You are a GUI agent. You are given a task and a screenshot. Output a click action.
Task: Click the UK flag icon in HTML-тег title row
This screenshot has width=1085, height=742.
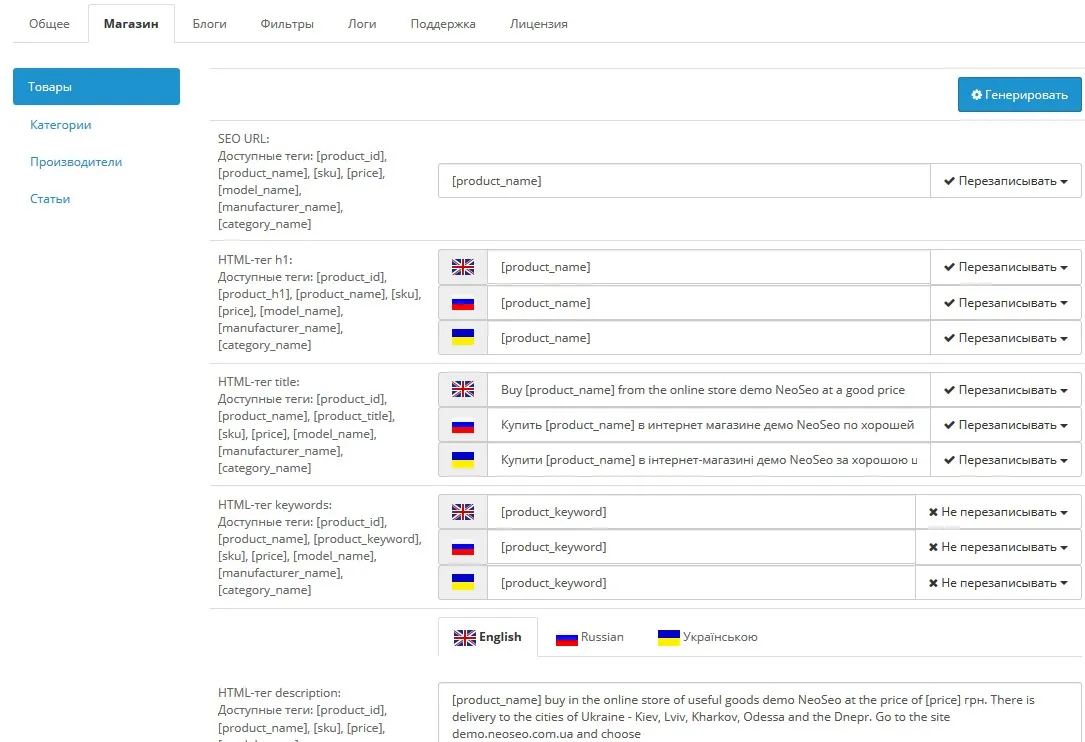(463, 390)
